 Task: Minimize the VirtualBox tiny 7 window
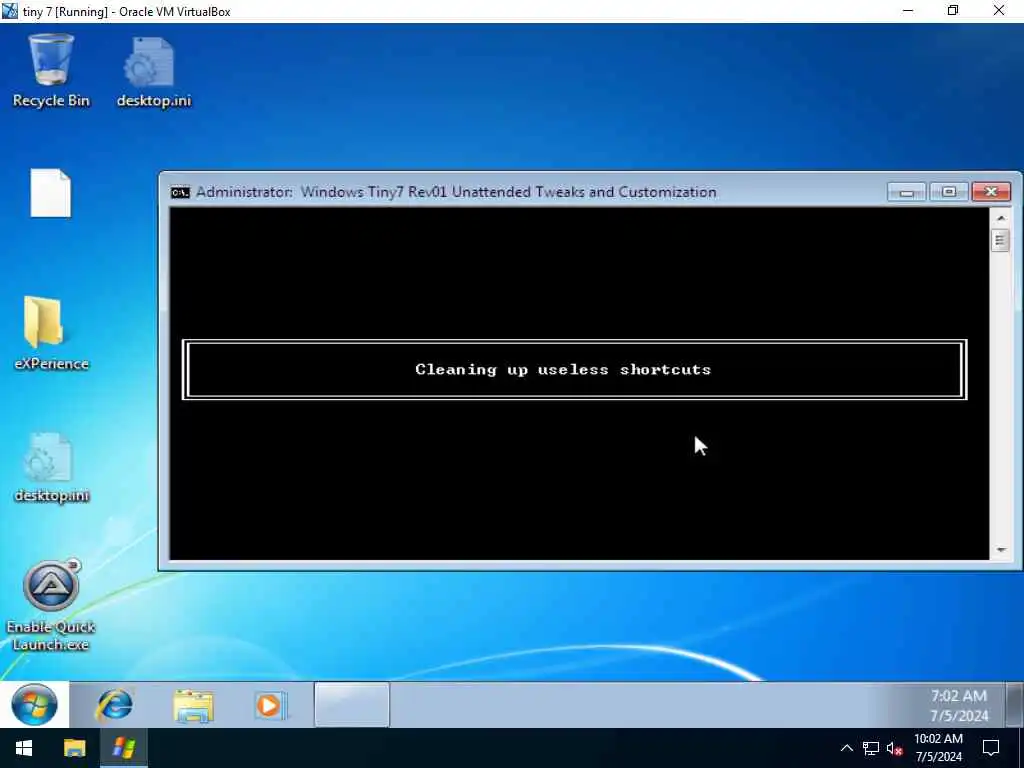click(907, 11)
